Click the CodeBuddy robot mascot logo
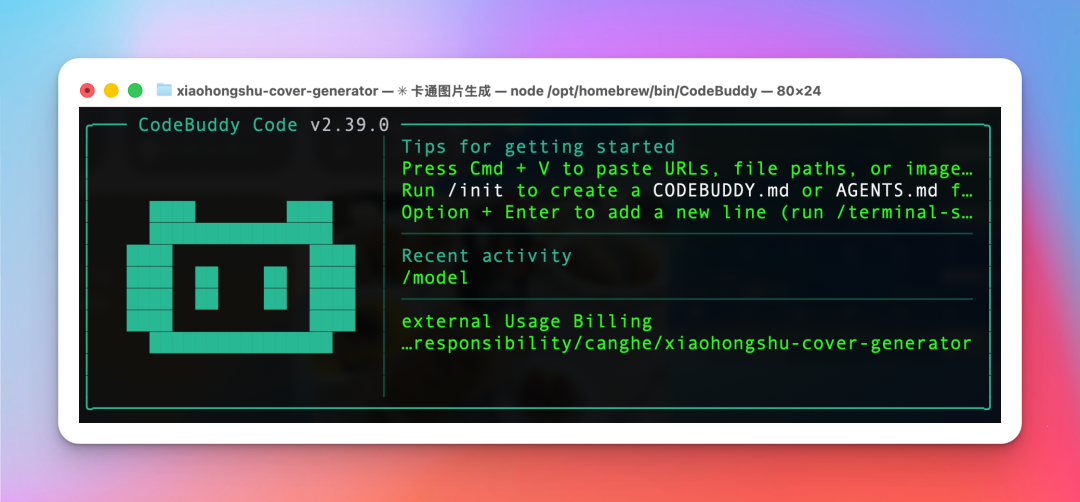The image size is (1080, 502). (x=240, y=278)
